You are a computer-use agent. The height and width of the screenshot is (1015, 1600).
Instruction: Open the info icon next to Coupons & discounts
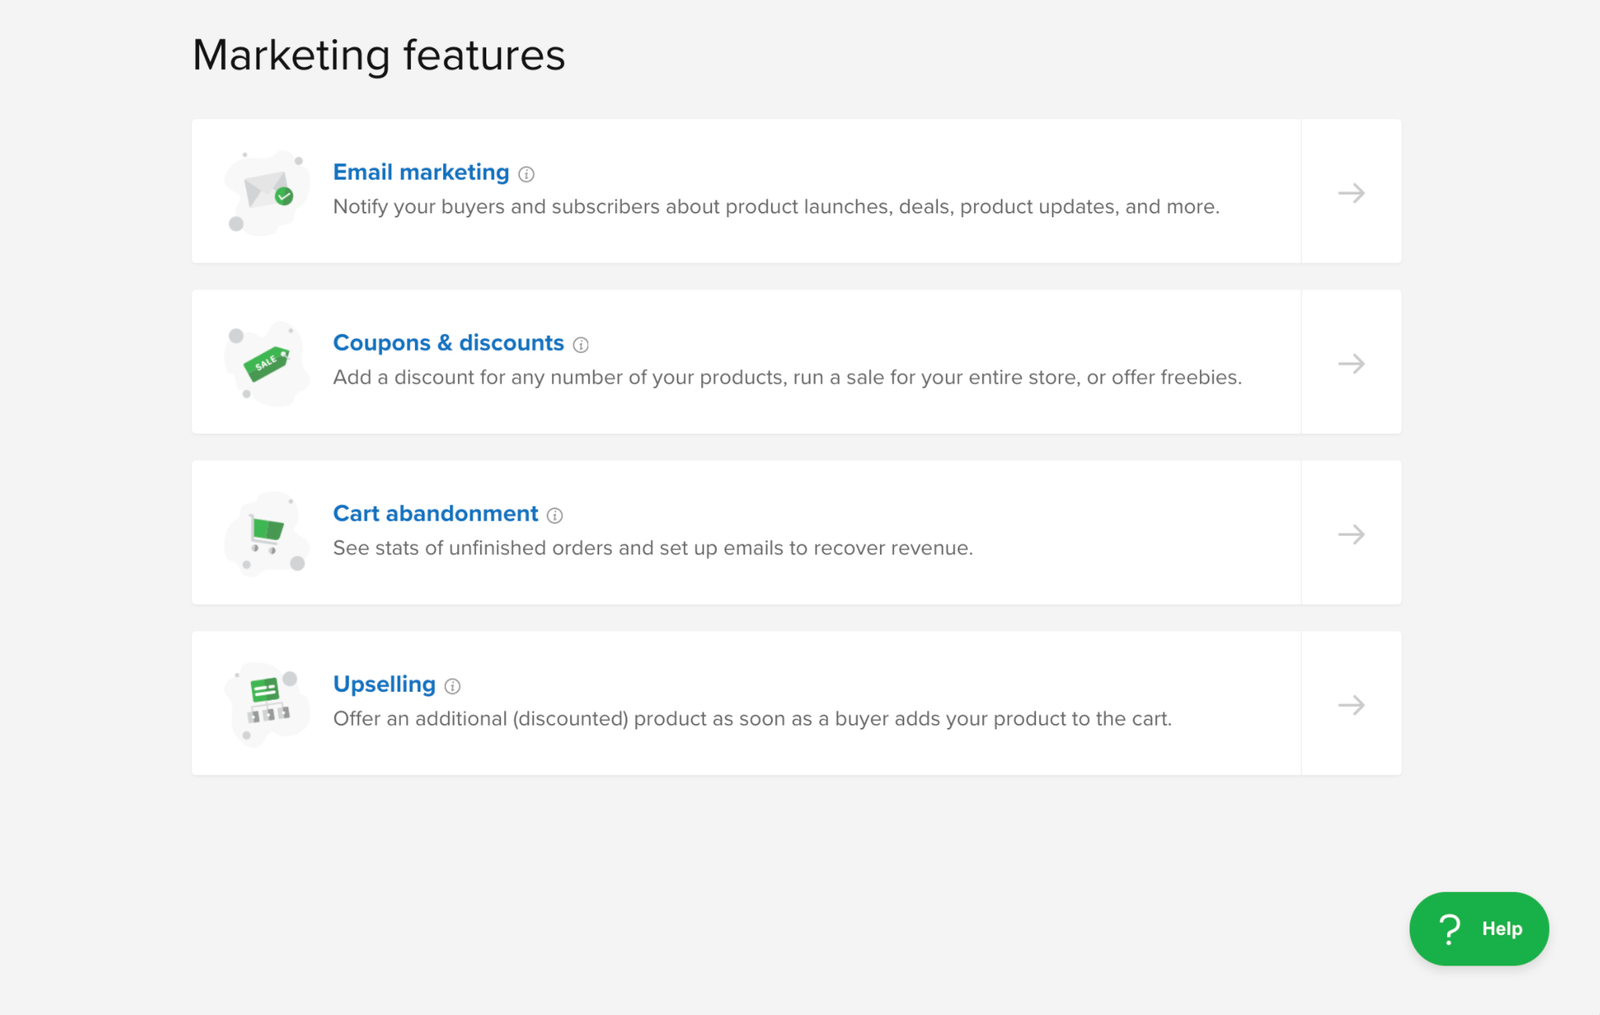pyautogui.click(x=581, y=345)
